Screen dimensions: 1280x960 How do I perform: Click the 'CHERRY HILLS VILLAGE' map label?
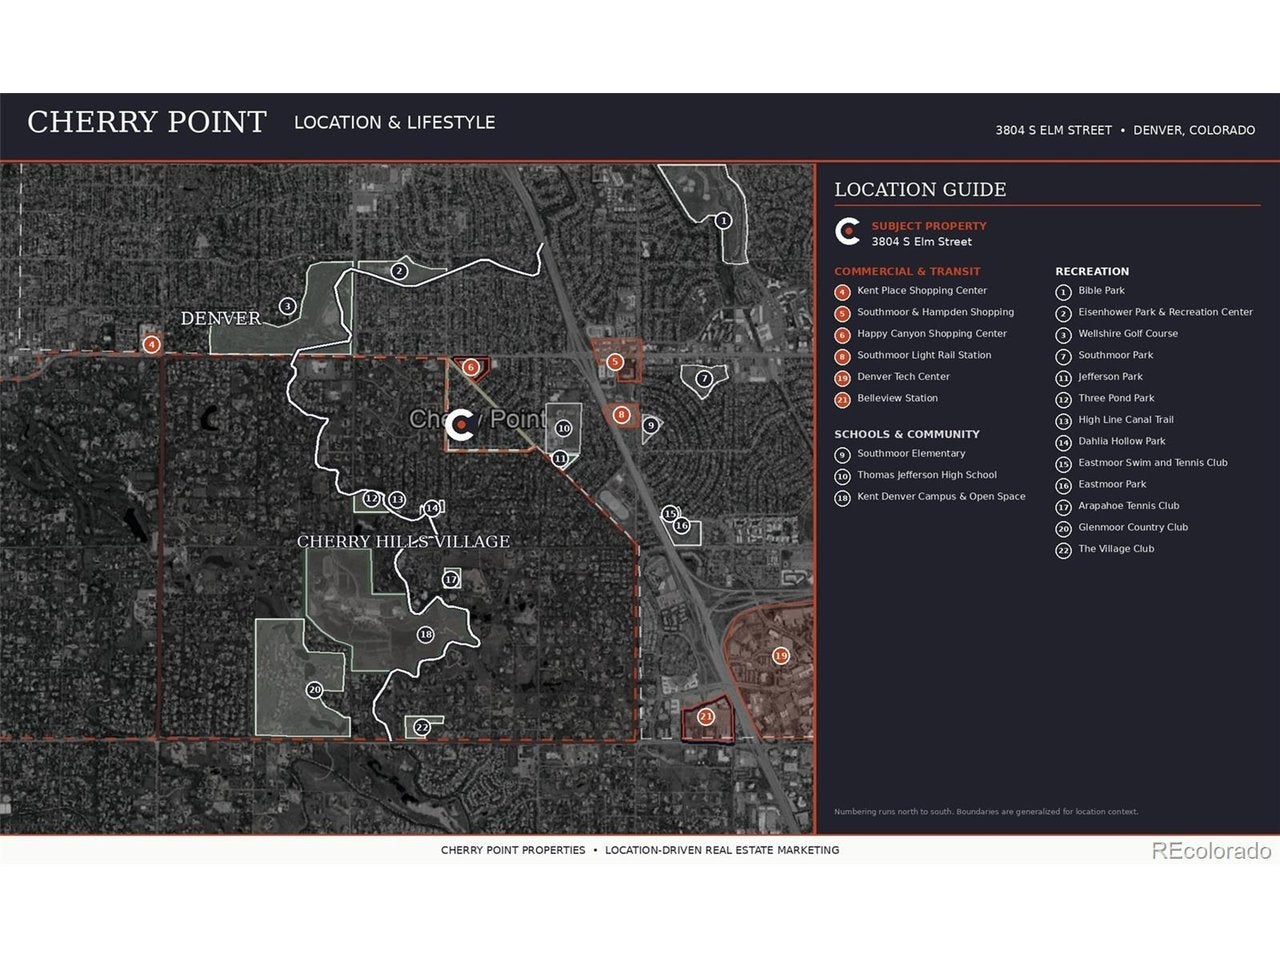point(404,542)
